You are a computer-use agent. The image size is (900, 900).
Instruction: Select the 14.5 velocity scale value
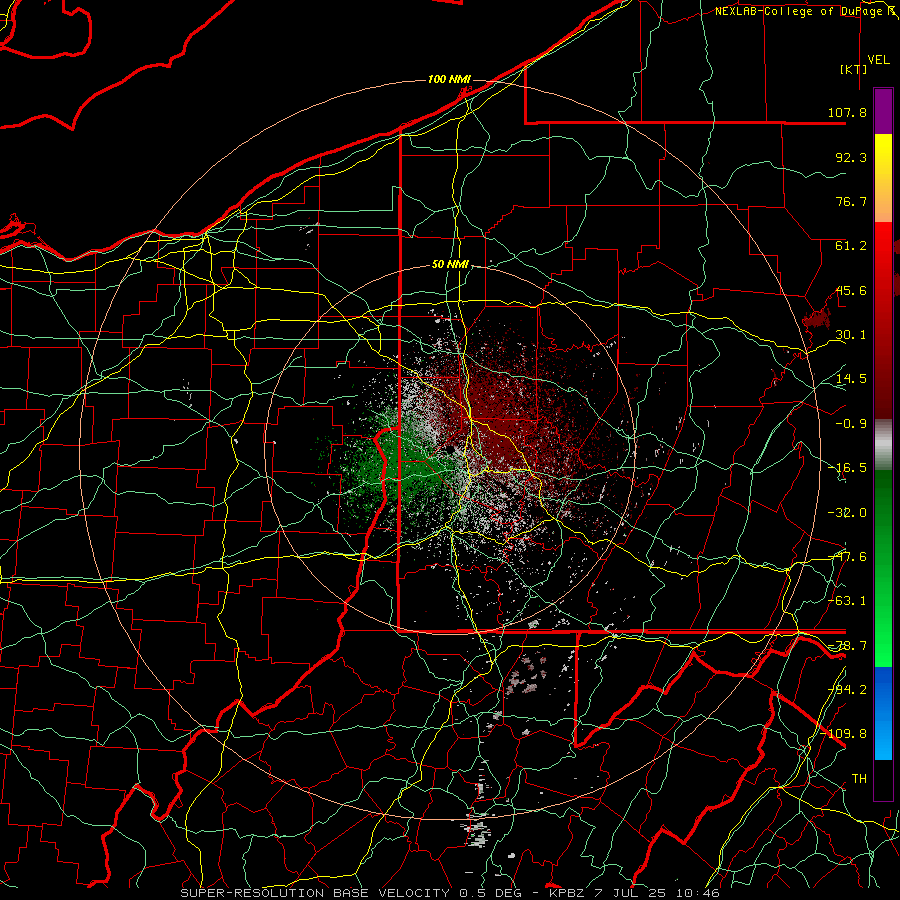pos(851,379)
